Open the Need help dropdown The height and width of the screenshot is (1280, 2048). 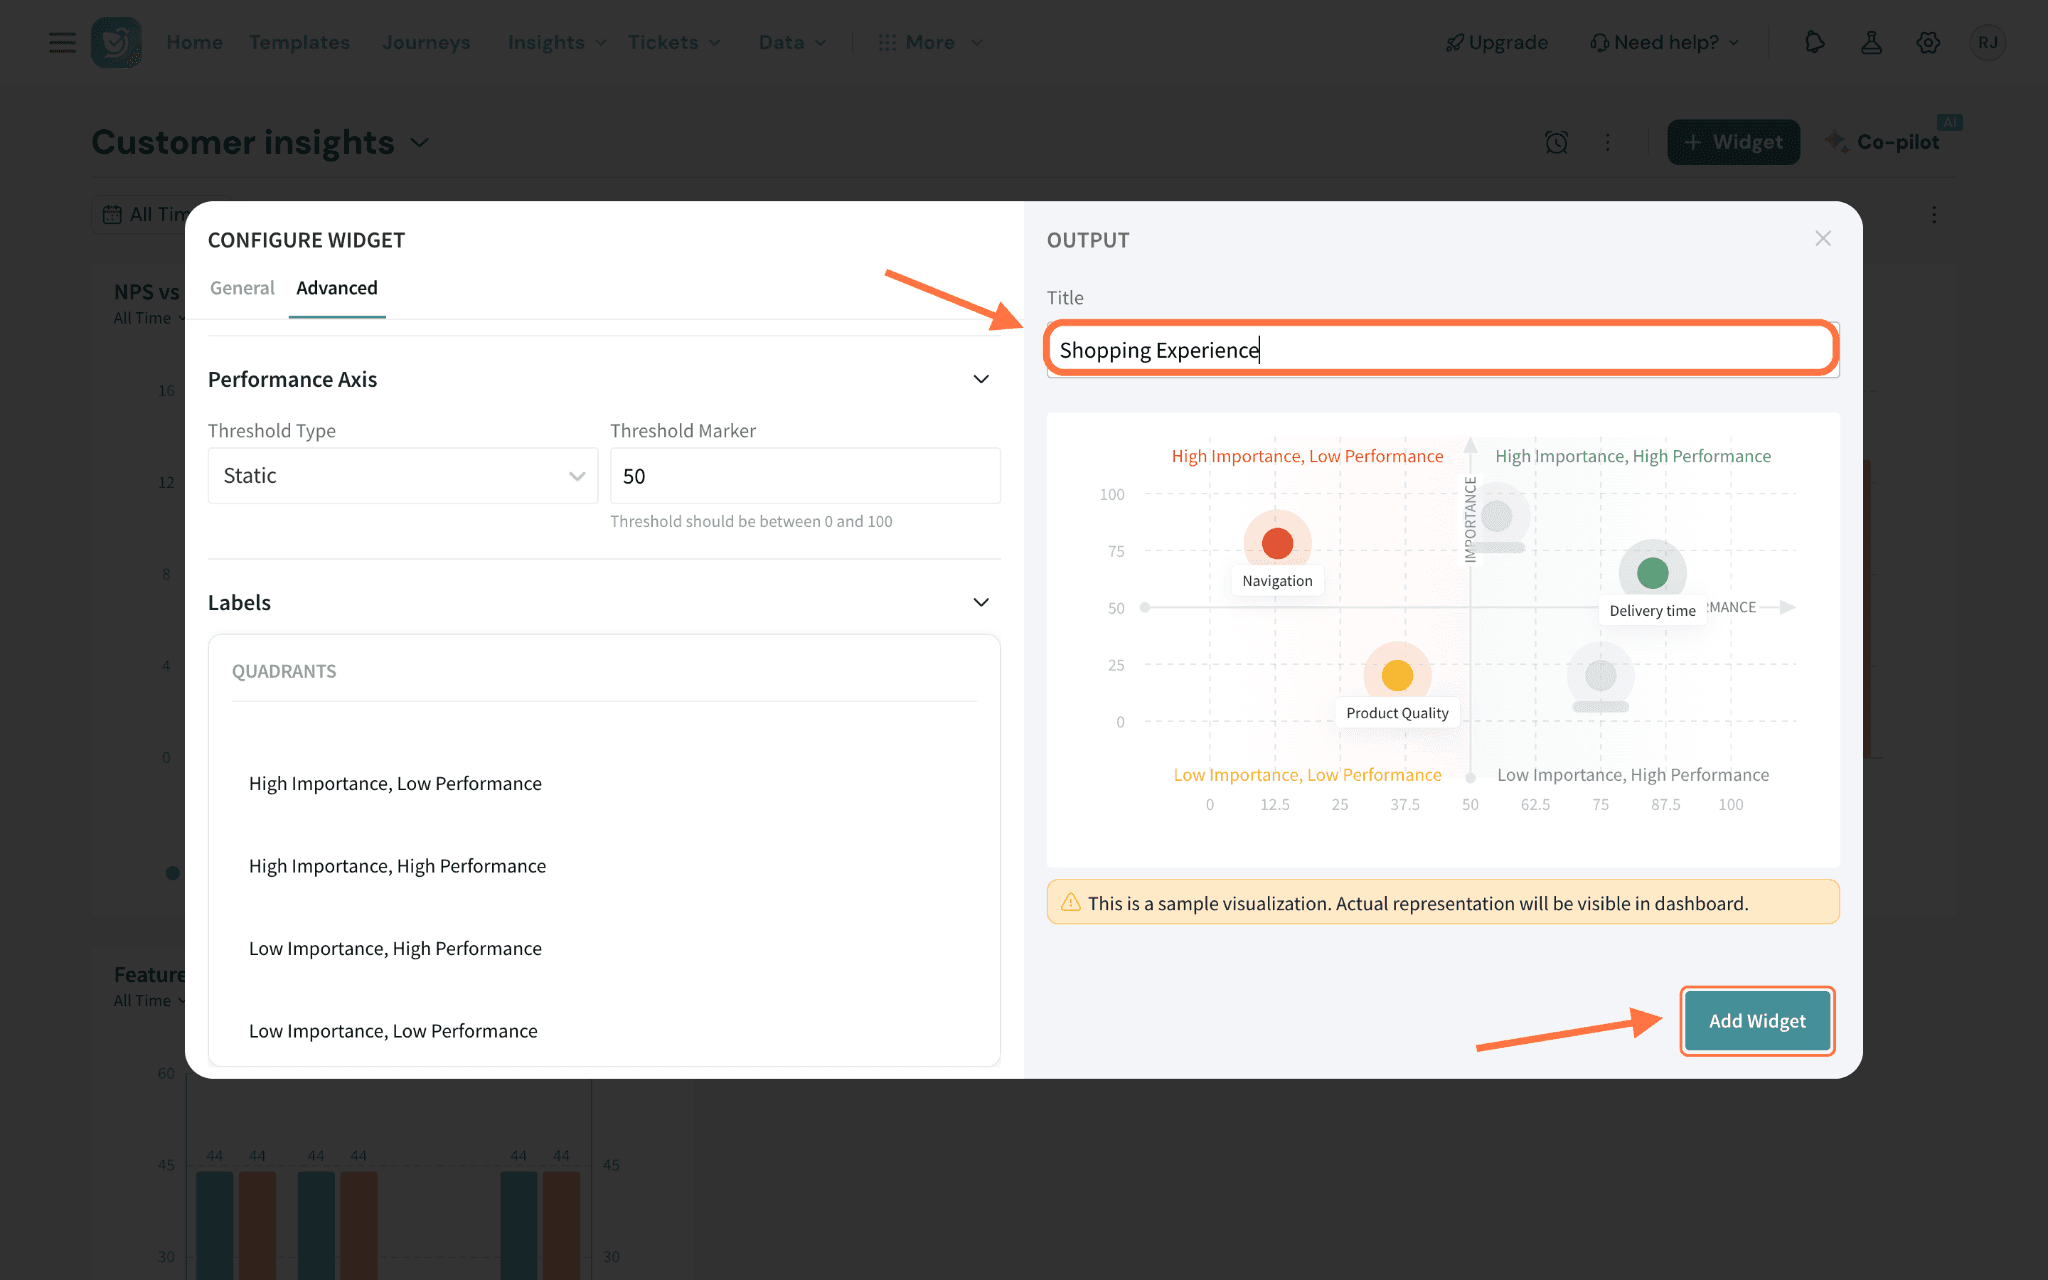[1665, 42]
